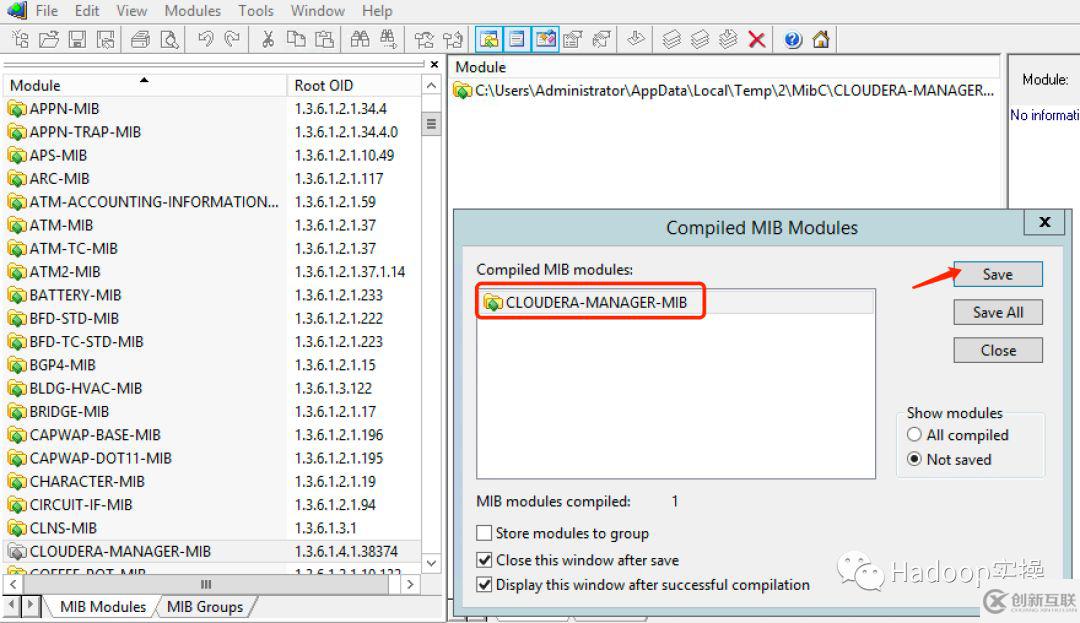This screenshot has height=623, width=1080.
Task: Open Help via blue question mark icon
Action: tap(793, 40)
